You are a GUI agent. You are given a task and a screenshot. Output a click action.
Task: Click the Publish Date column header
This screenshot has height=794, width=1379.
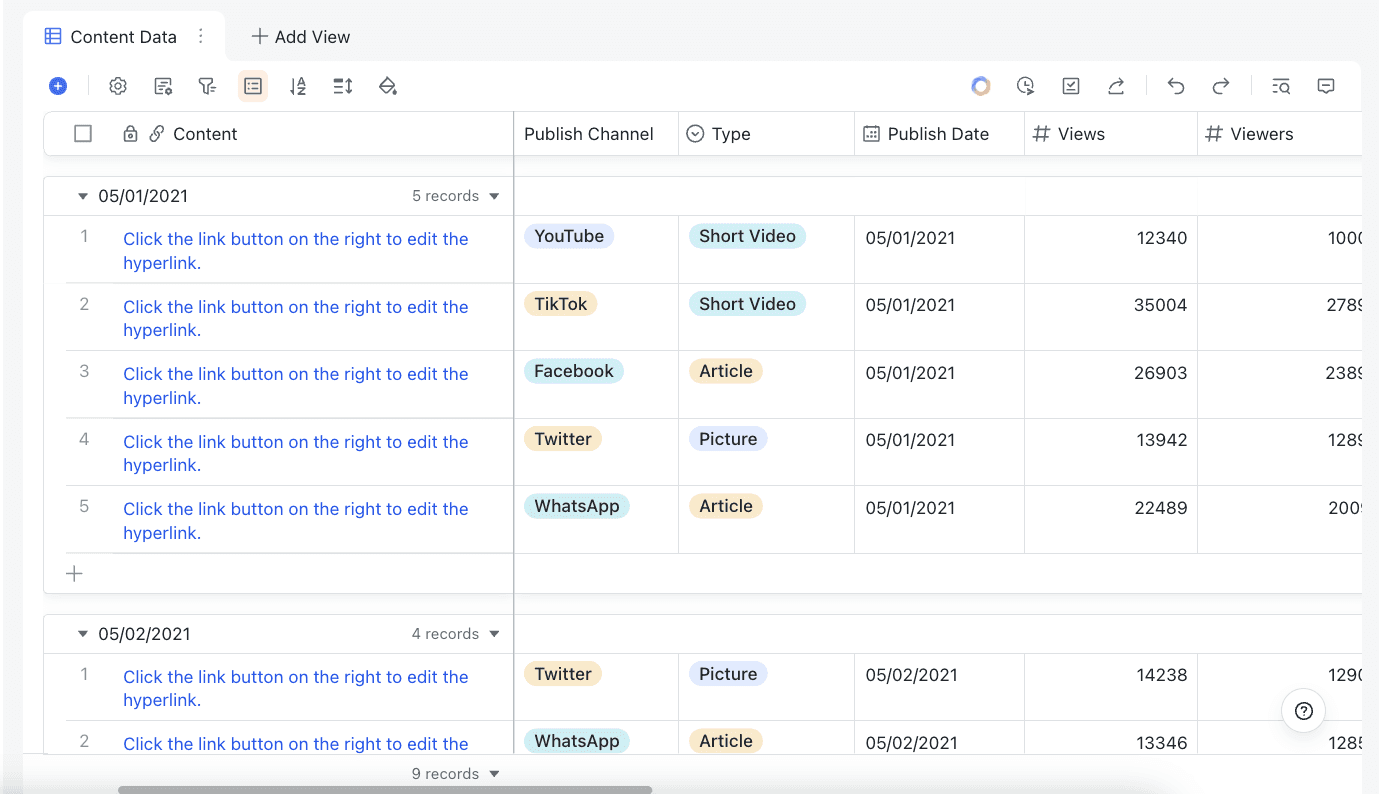pos(939,134)
